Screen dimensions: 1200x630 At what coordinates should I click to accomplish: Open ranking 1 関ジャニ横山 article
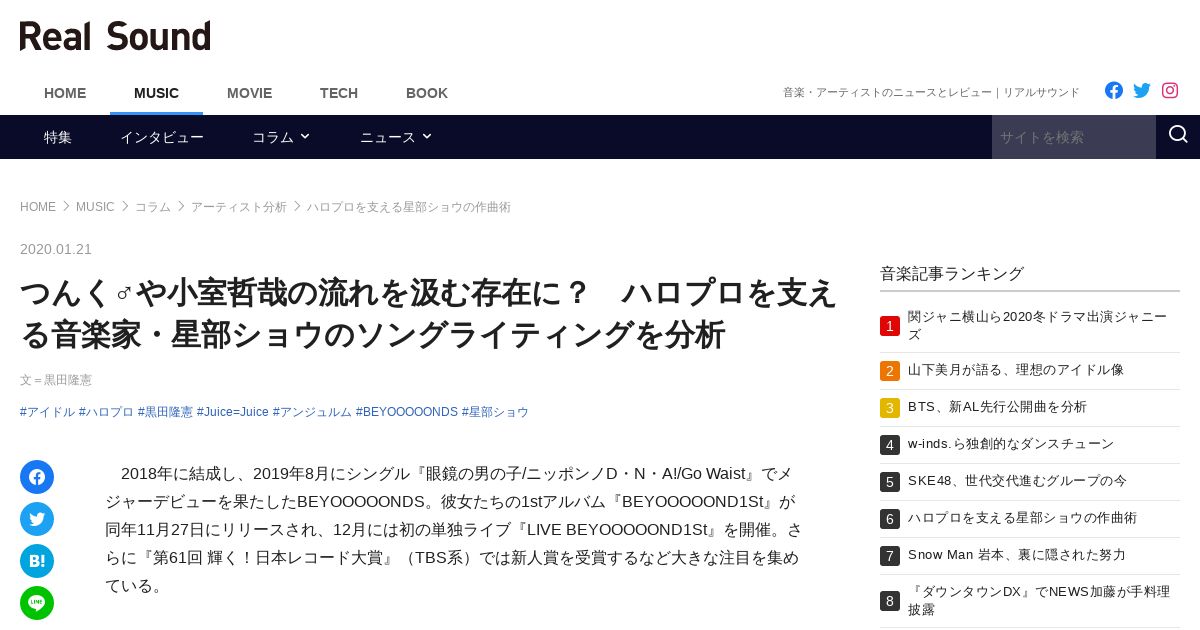[1030, 326]
